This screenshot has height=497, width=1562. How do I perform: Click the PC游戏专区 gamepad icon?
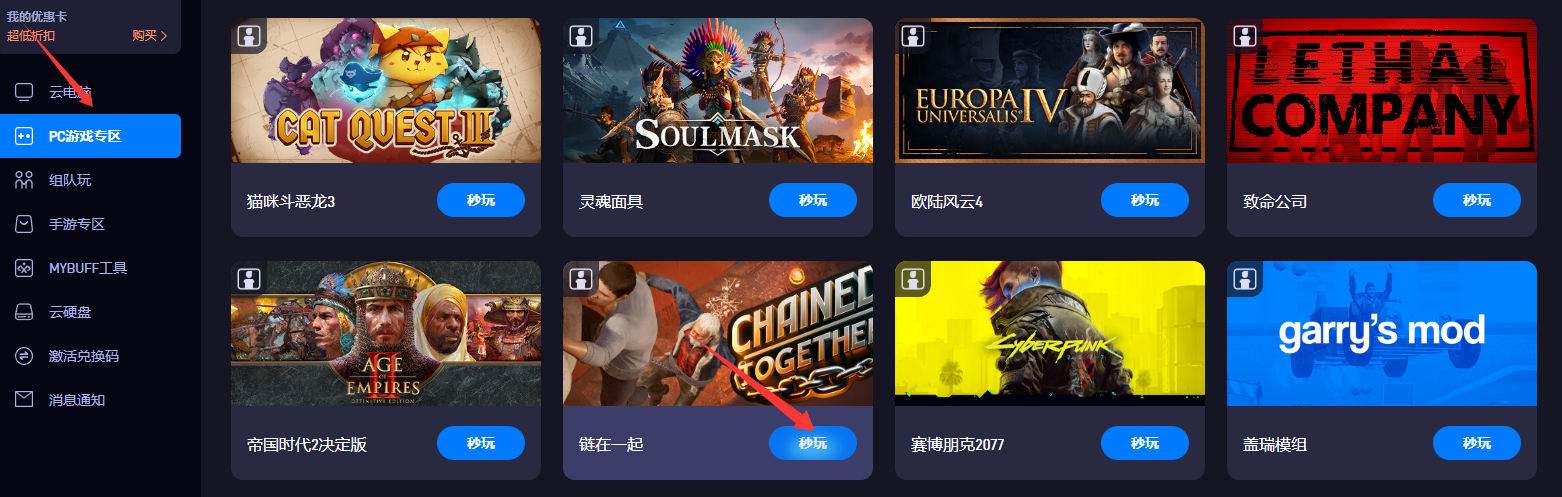(x=24, y=136)
